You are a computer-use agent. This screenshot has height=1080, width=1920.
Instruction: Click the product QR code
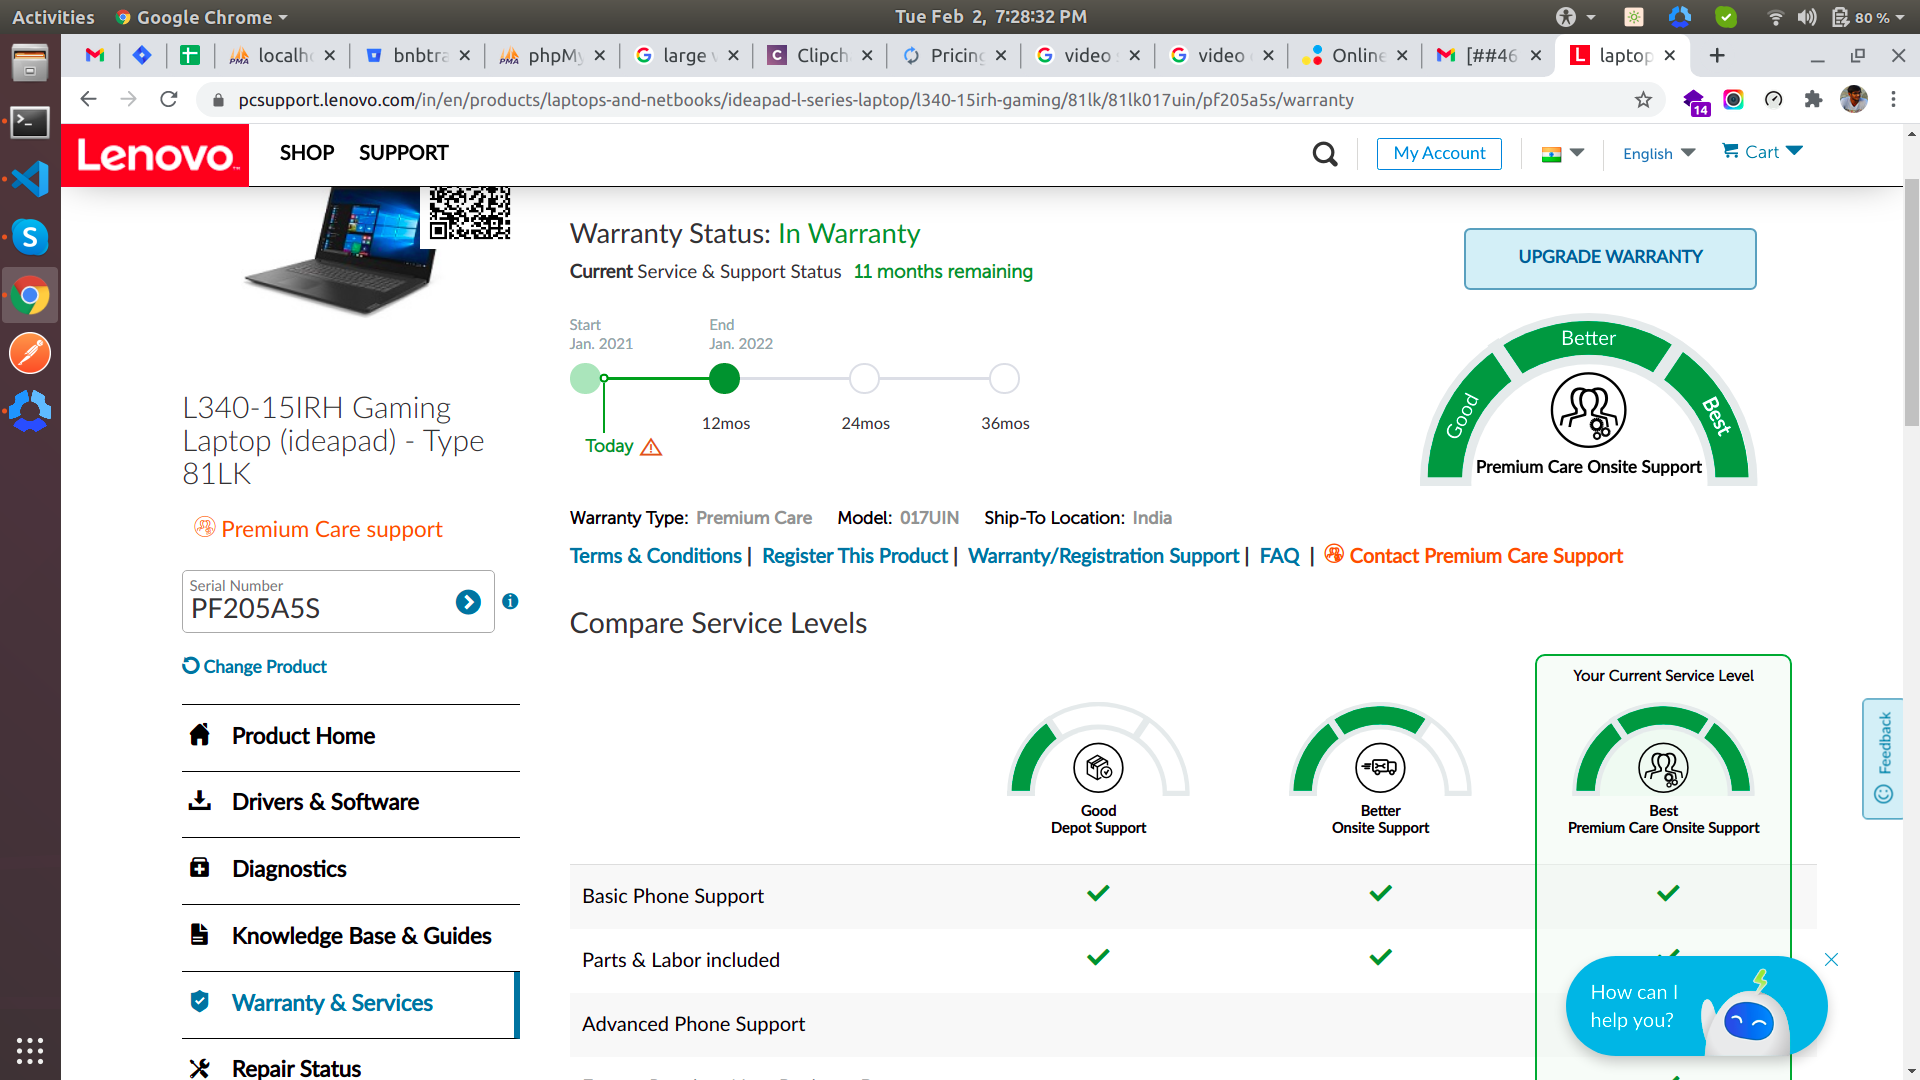click(x=469, y=213)
